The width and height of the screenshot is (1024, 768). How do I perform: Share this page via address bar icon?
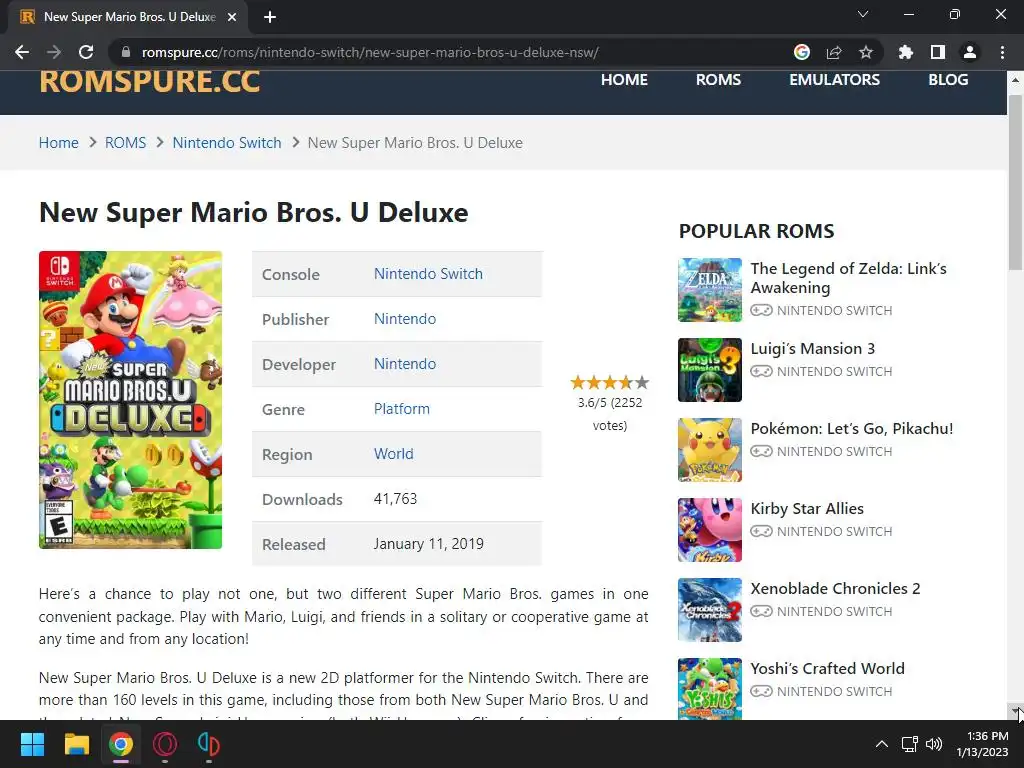coord(834,52)
